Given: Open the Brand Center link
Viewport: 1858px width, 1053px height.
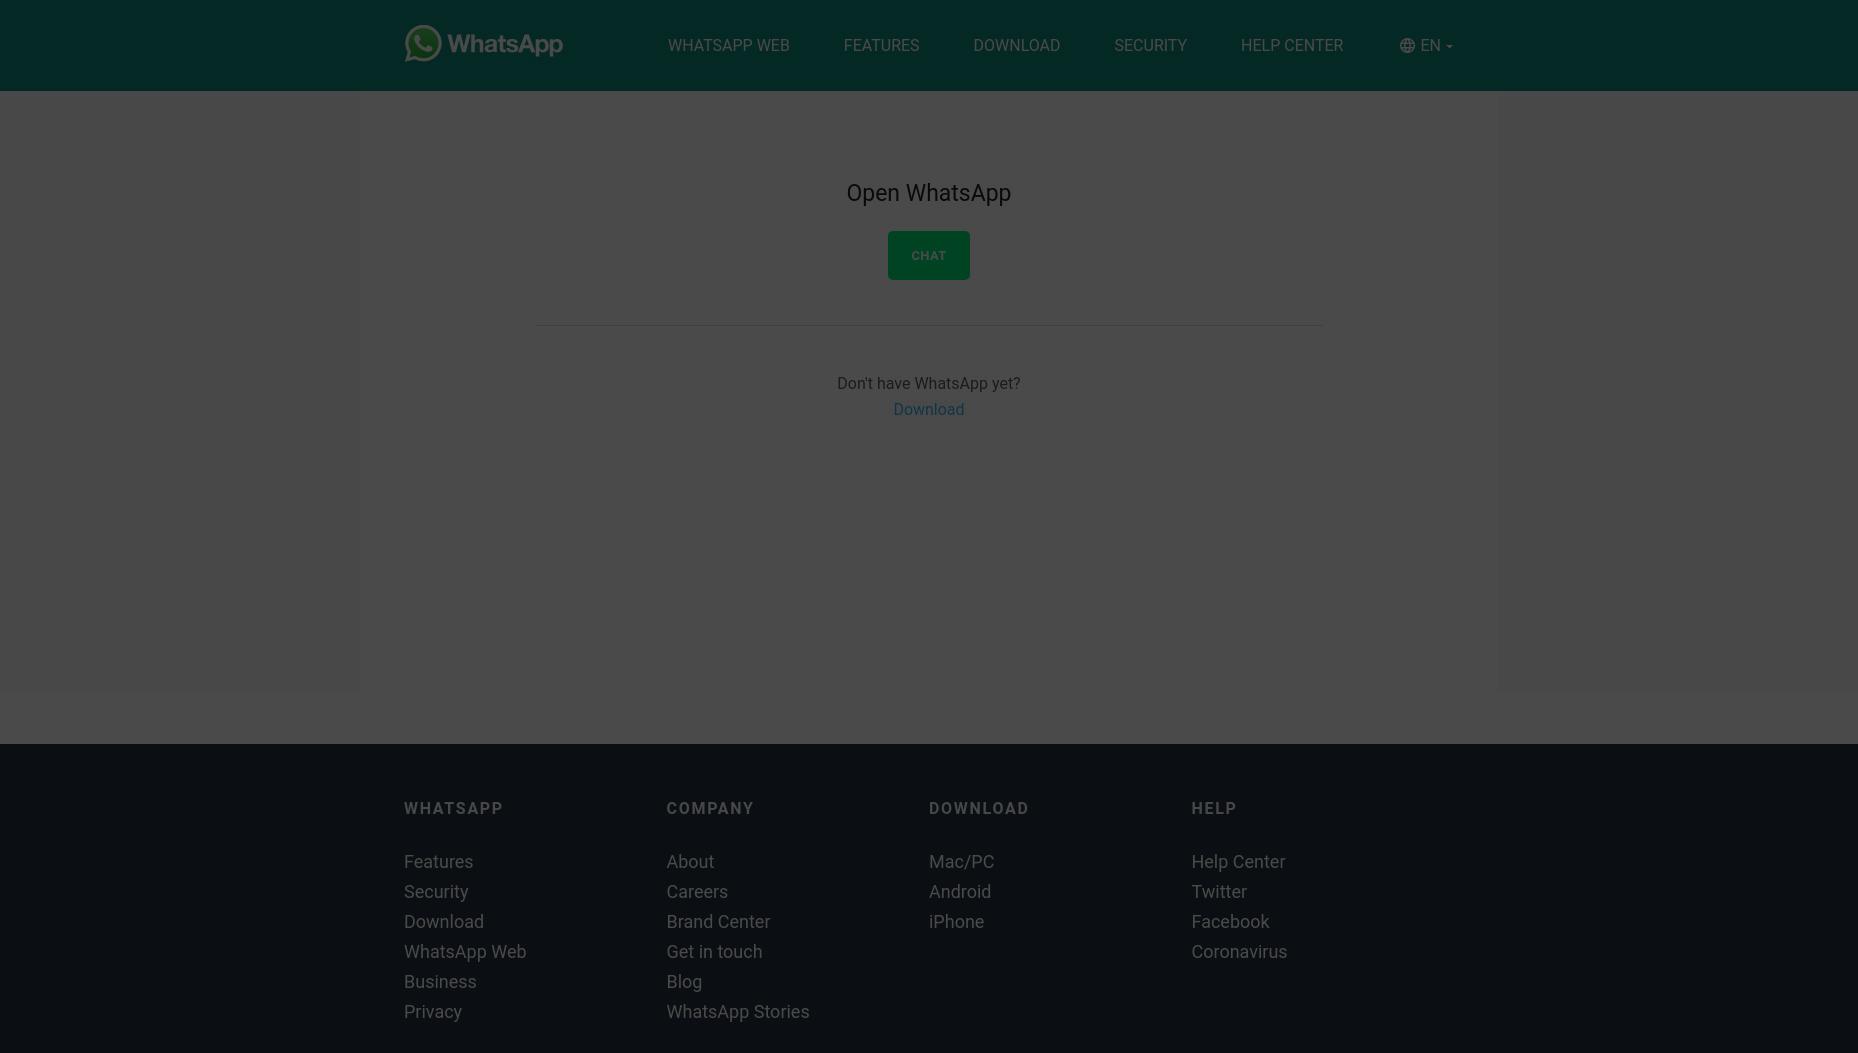Looking at the screenshot, I should click(x=718, y=922).
